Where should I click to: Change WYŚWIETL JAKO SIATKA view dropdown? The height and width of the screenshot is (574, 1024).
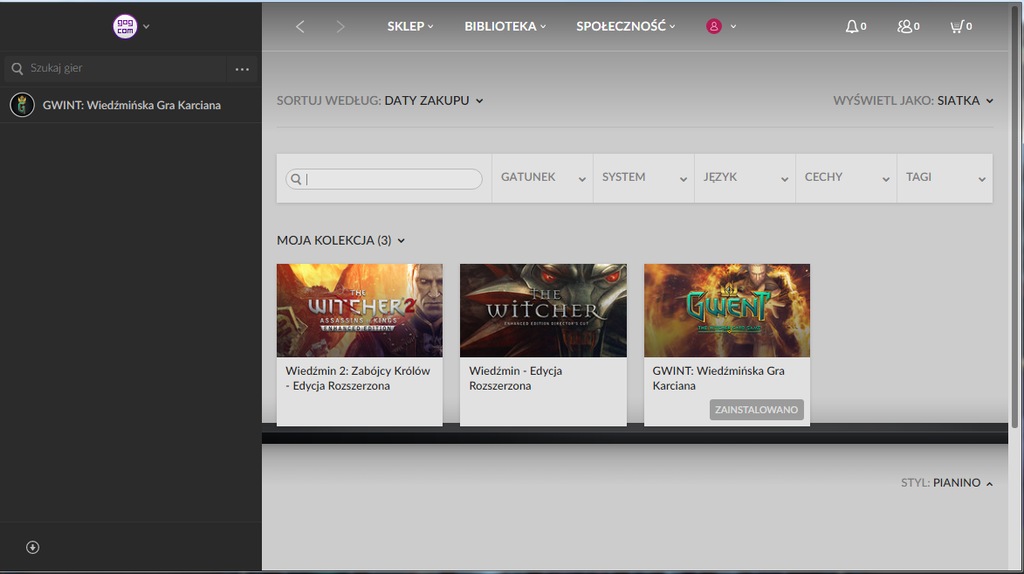[965, 101]
